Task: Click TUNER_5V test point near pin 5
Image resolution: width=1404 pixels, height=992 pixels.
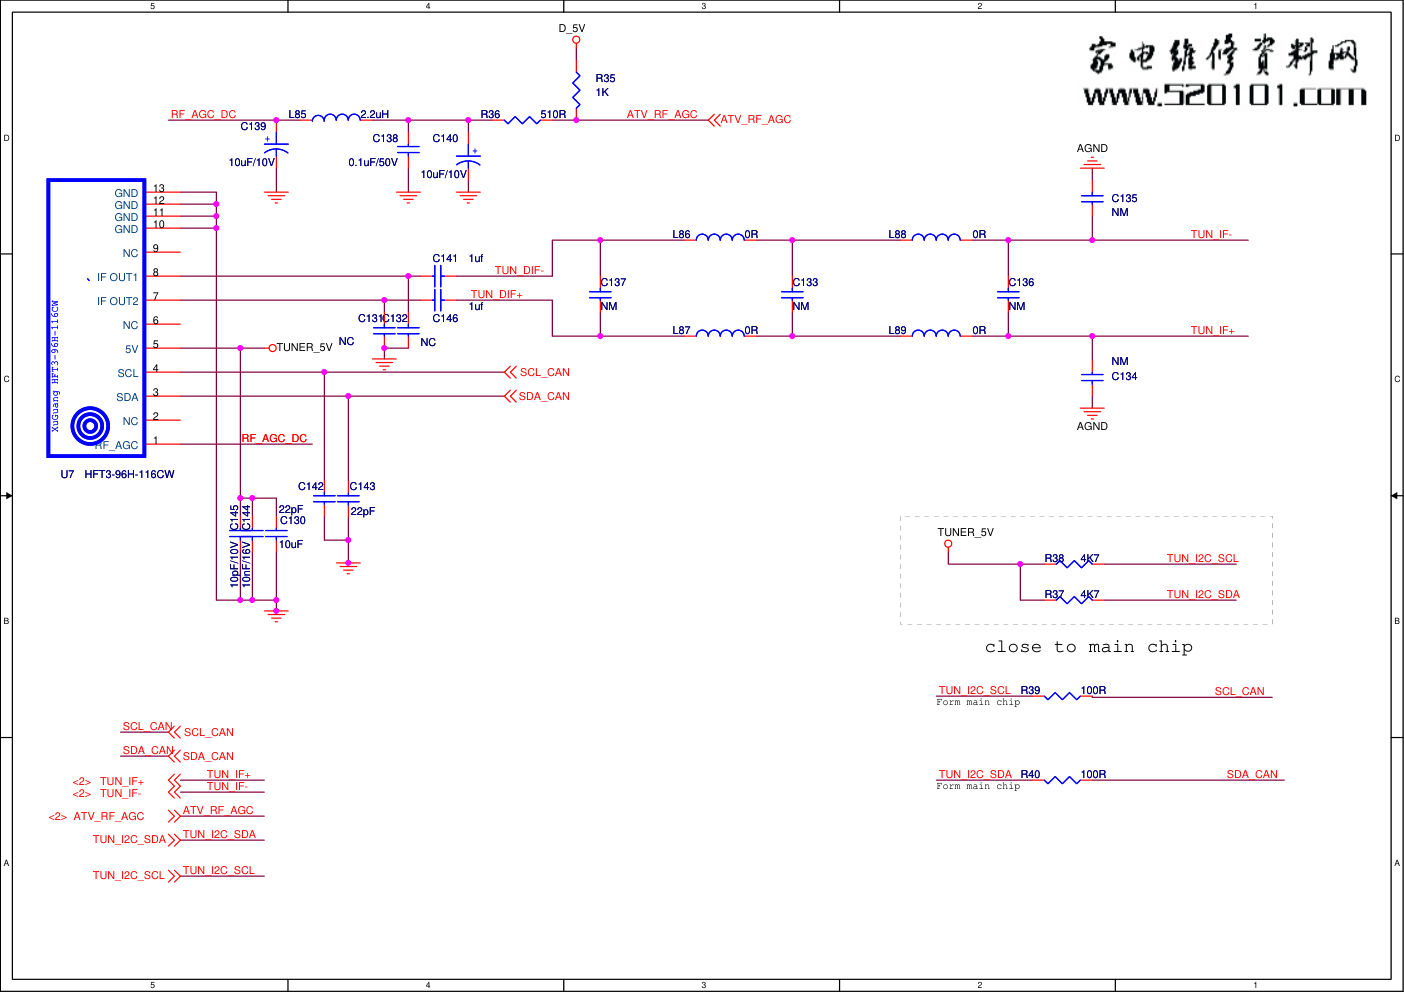Action: (301, 347)
